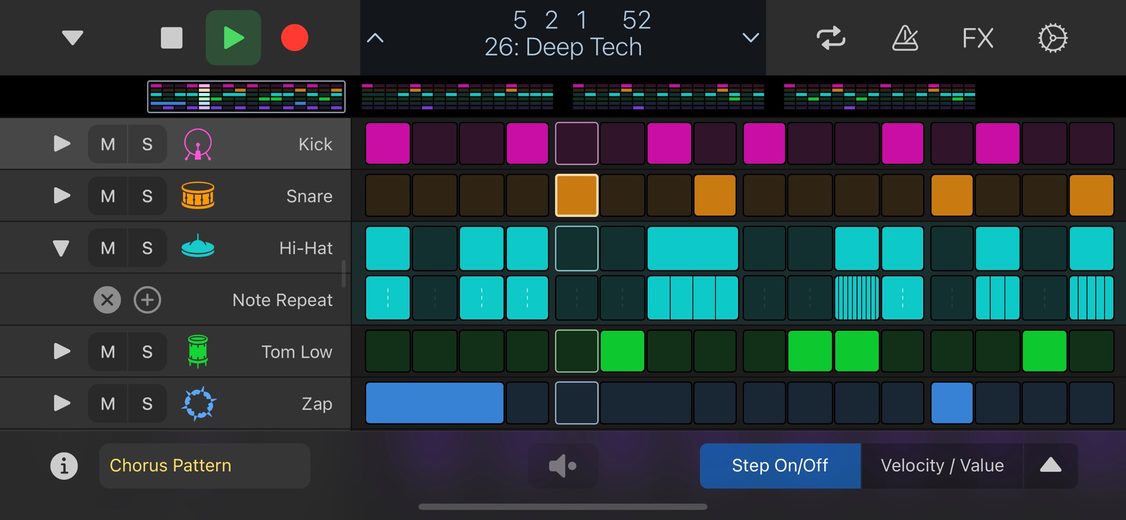Collapse the Hi-Hat row disclosure triangle
Screen dimensions: 1126x520
[62, 249]
